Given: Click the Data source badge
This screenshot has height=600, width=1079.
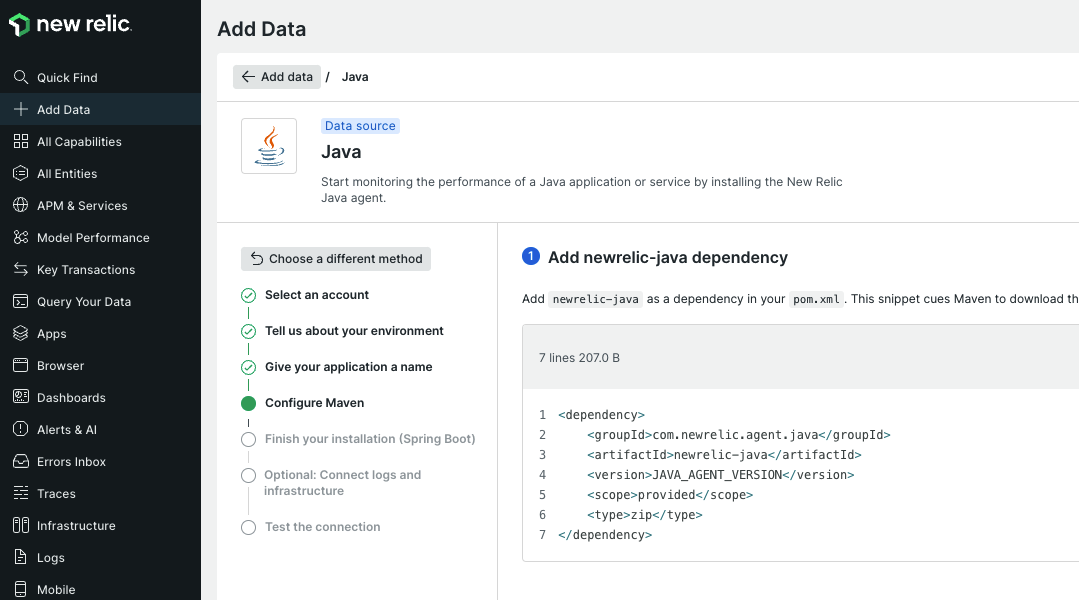Looking at the screenshot, I should point(360,125).
